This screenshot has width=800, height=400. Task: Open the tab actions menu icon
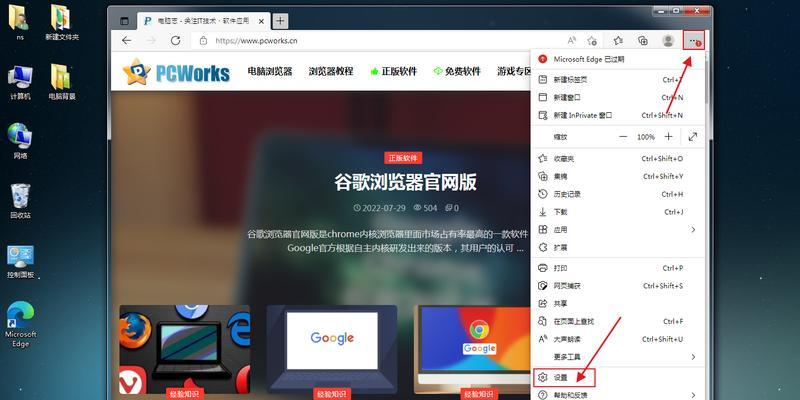tap(124, 21)
